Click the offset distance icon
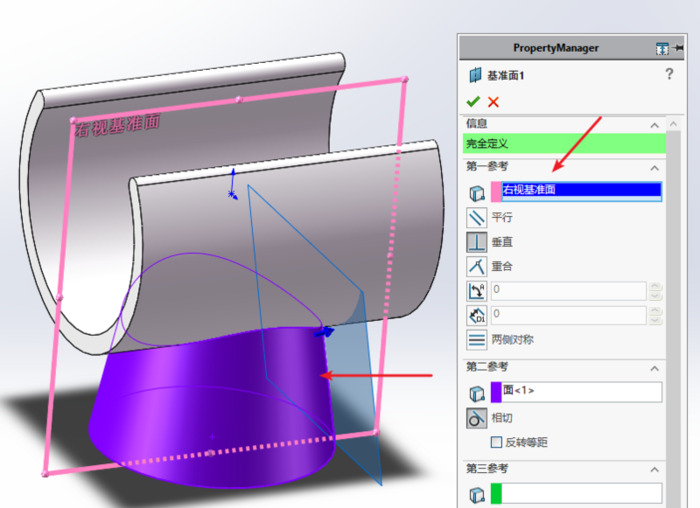Screen dimensions: 700x508 [477, 315]
